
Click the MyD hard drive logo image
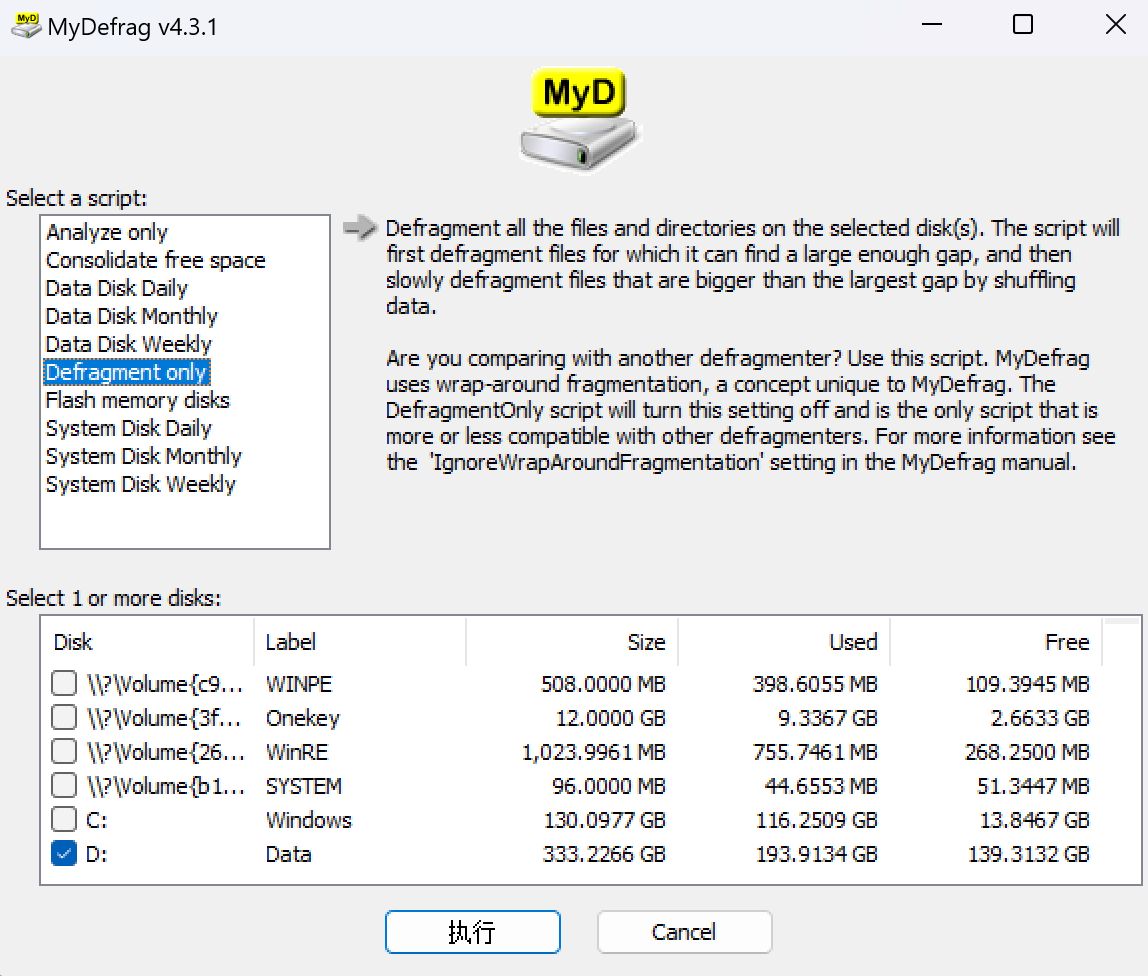click(x=579, y=120)
